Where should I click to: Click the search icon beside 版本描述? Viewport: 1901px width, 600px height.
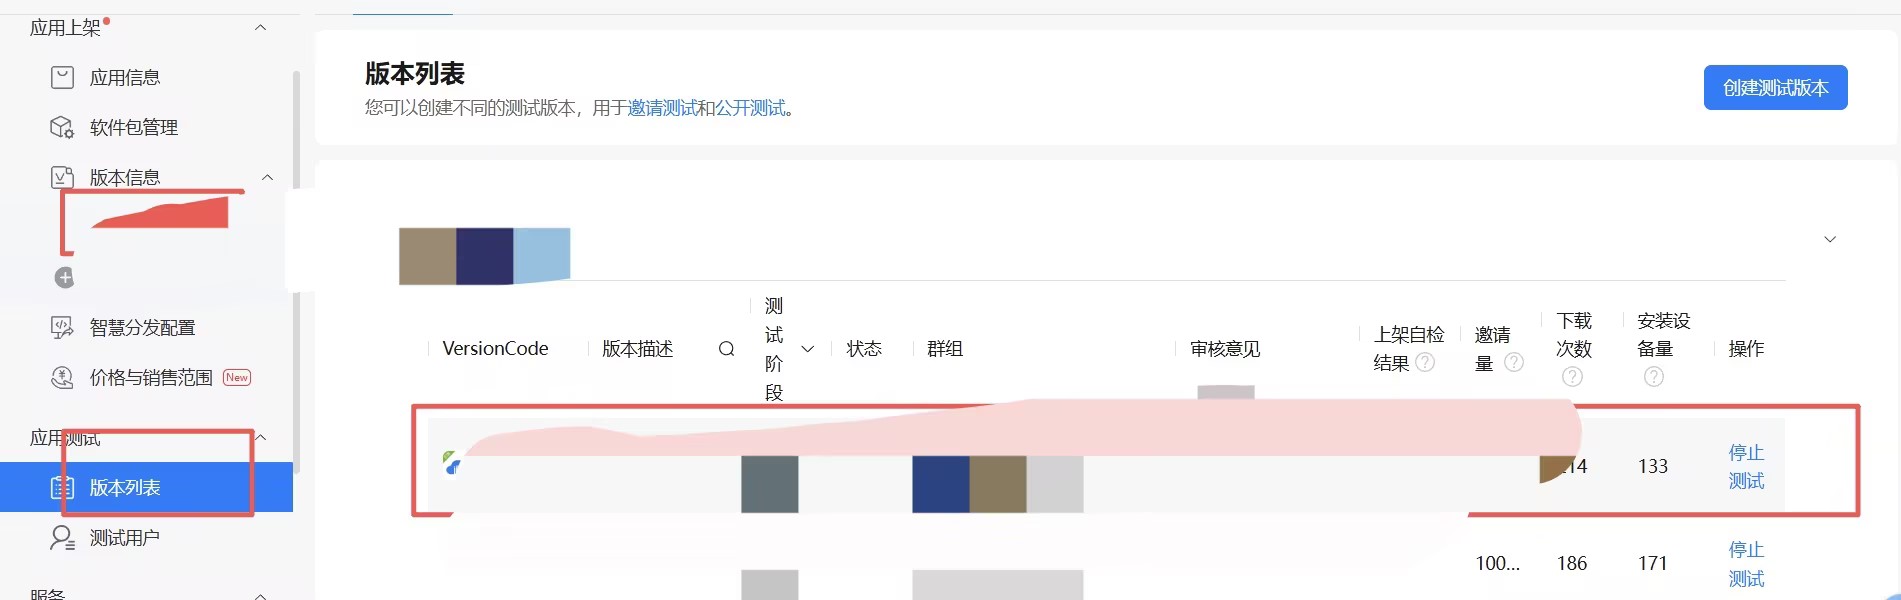727,349
